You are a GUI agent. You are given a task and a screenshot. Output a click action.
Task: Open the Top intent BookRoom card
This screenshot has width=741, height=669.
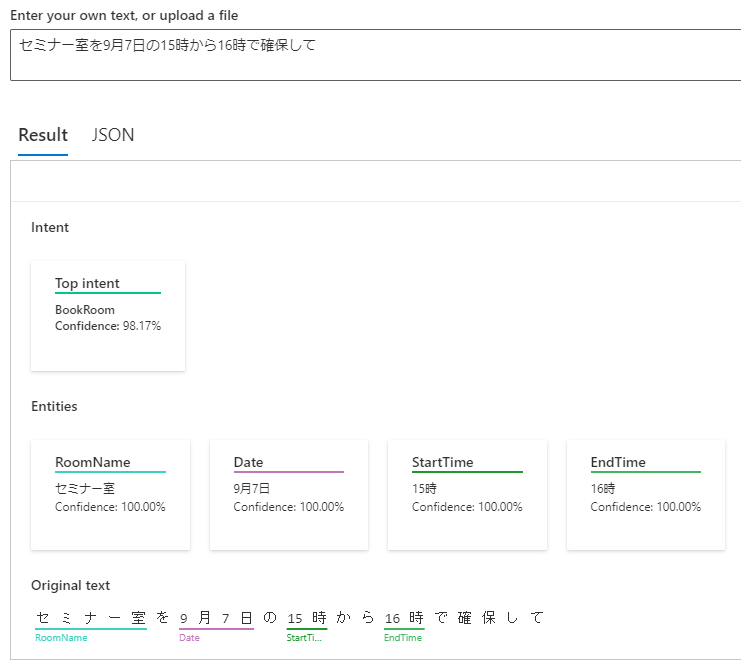[x=108, y=316]
